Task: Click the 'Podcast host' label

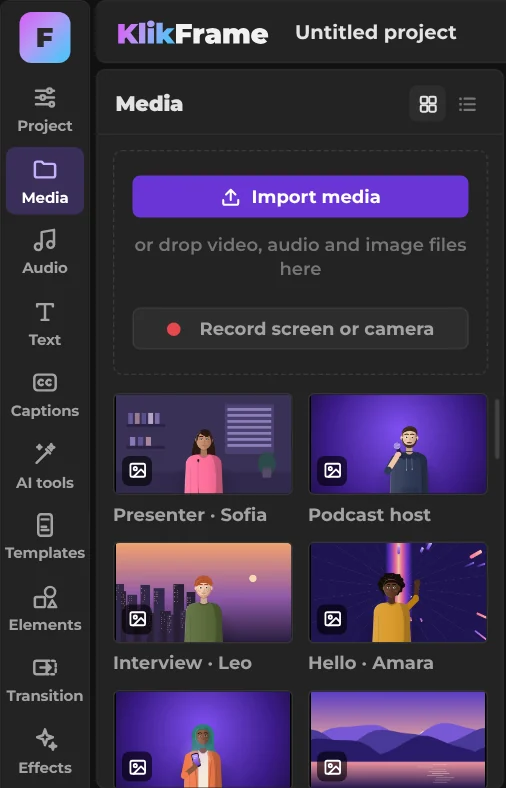Action: 369,515
